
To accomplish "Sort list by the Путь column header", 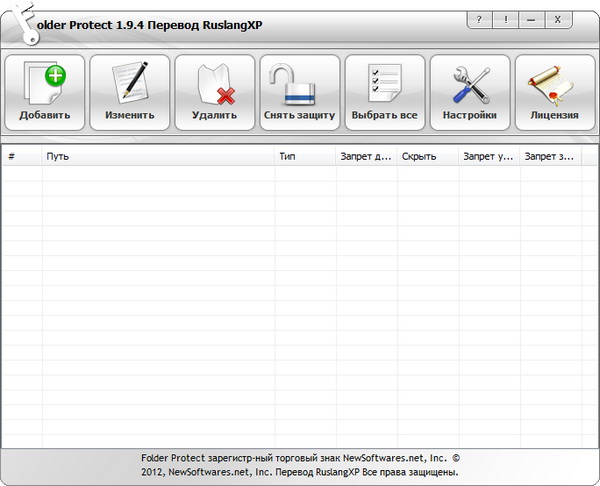I will [158, 157].
